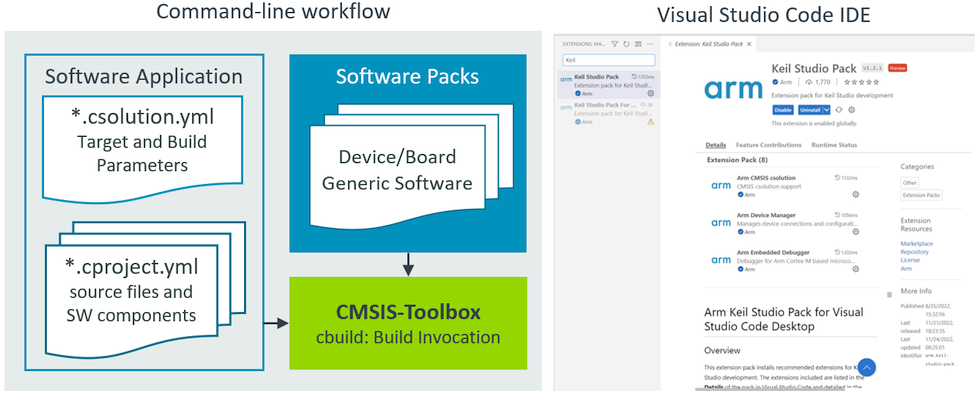This screenshot has width=980, height=405.
Task: Click the Clear Extensions Search Results icon
Action: pyautogui.click(x=637, y=44)
